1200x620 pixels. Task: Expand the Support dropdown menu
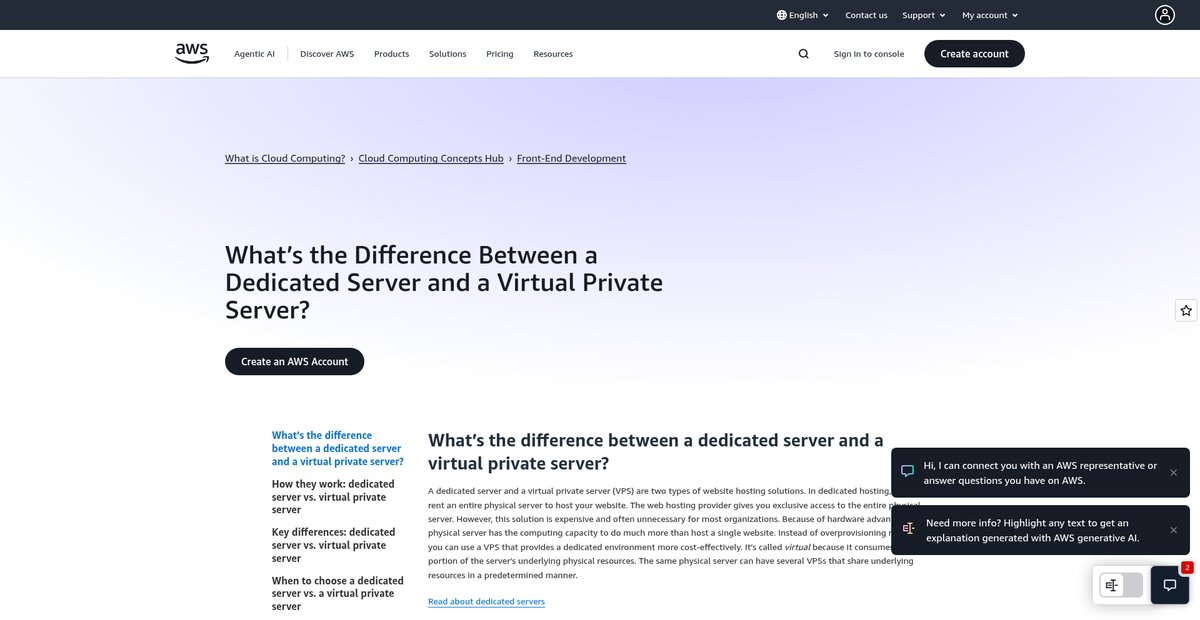point(924,15)
